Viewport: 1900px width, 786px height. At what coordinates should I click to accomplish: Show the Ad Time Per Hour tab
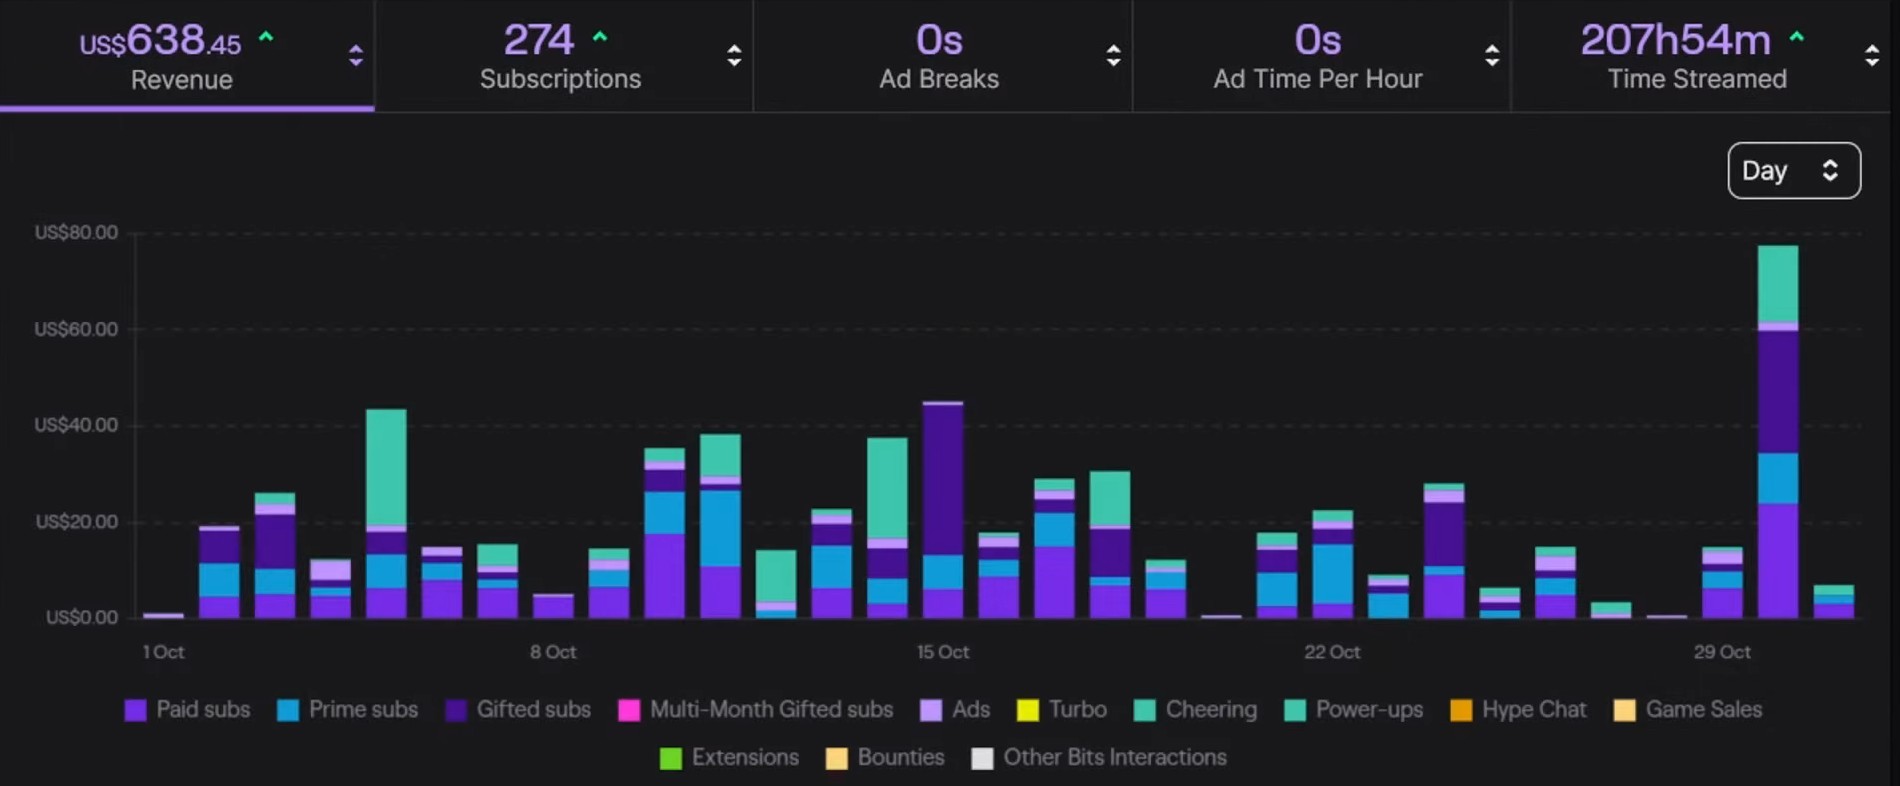pos(1321,55)
